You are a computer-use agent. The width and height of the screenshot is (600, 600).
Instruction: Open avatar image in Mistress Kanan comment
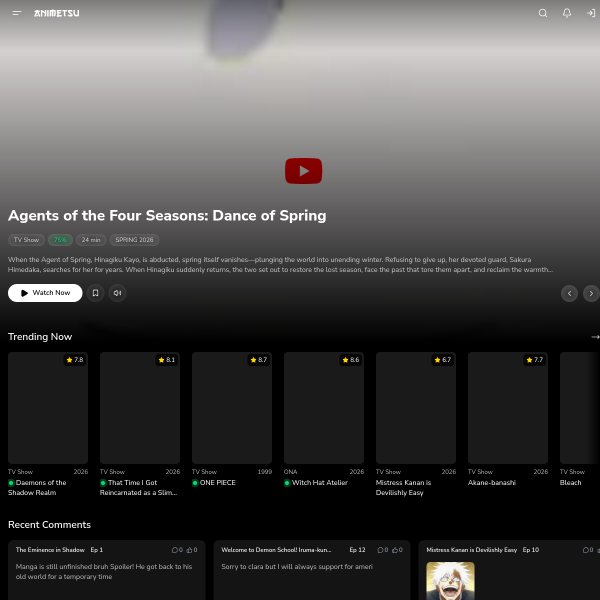(450, 581)
